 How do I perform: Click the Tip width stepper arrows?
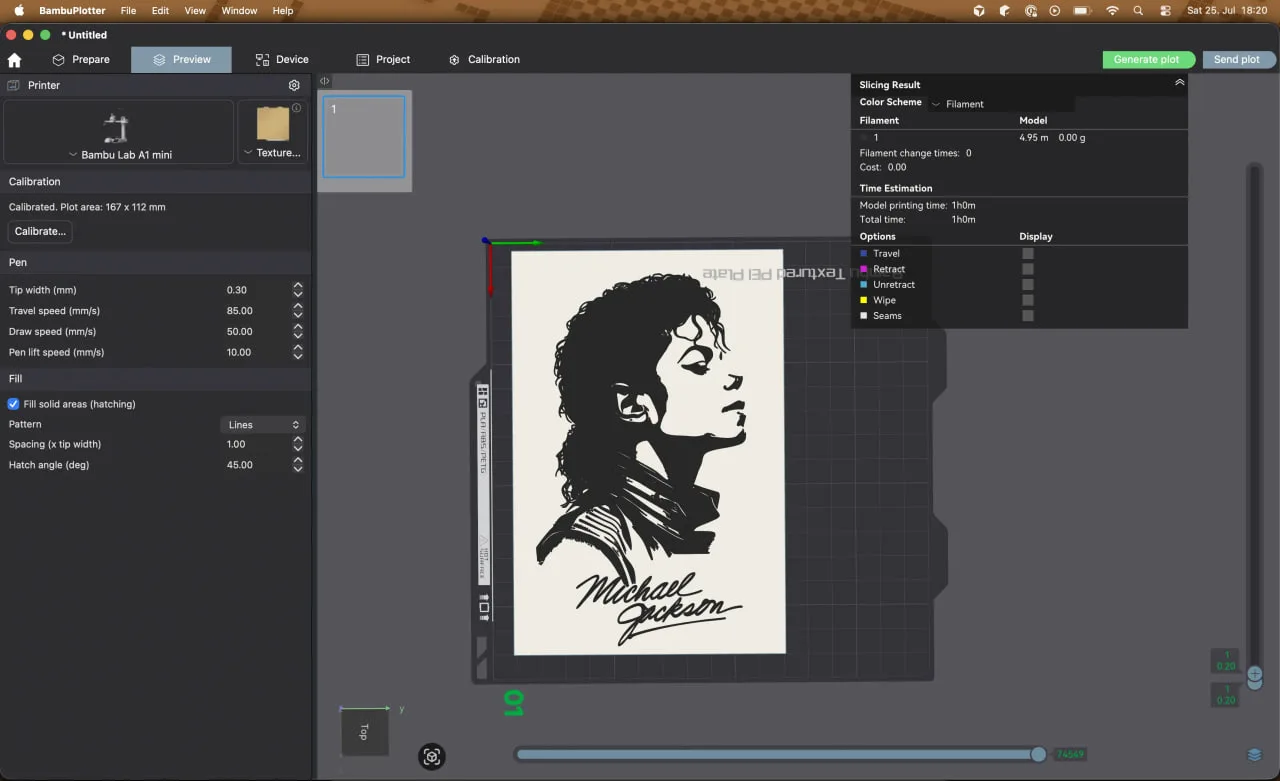click(x=298, y=290)
